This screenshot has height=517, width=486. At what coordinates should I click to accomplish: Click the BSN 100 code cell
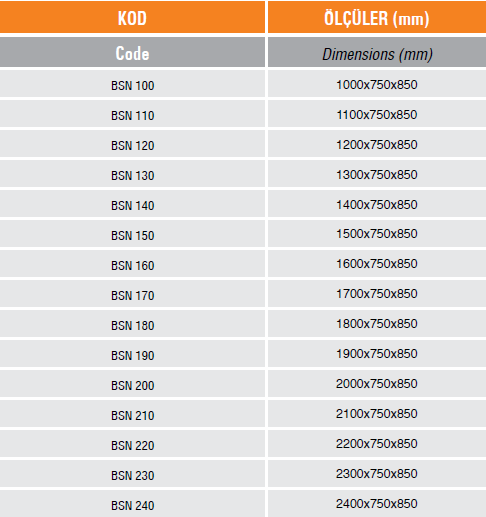(132, 83)
